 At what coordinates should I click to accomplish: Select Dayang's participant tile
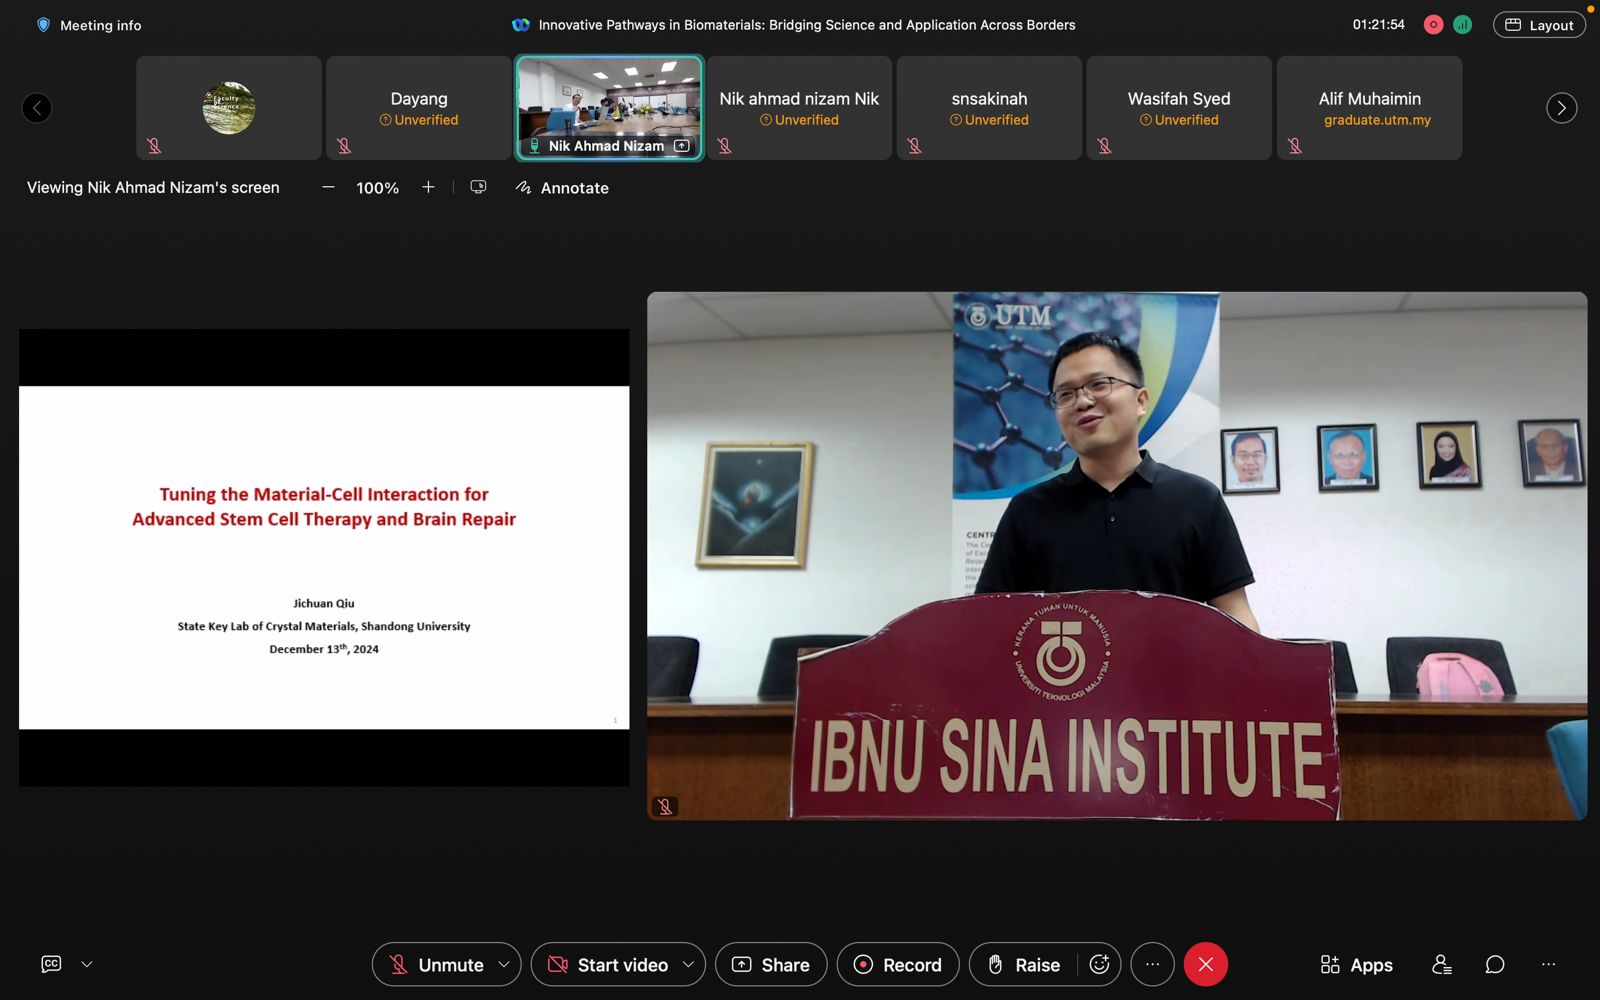click(419, 108)
